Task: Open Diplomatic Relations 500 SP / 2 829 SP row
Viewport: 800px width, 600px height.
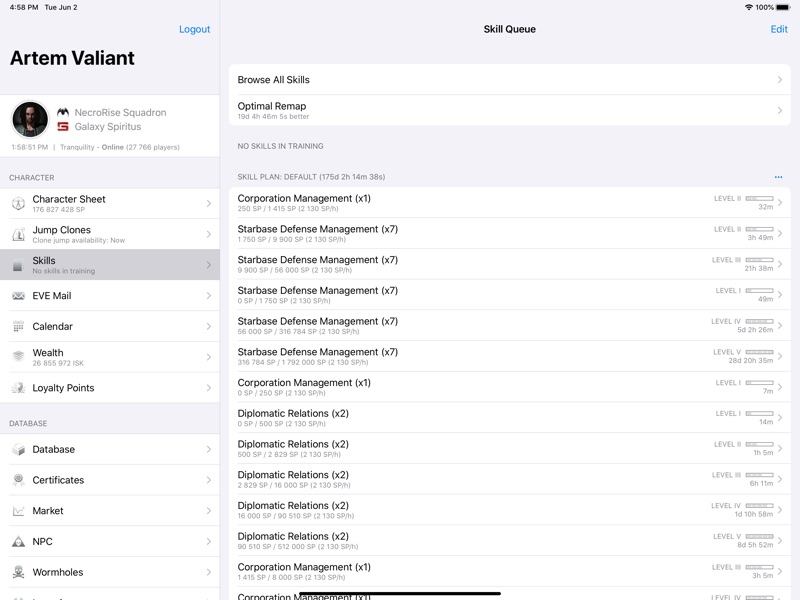Action: pyautogui.click(x=509, y=448)
